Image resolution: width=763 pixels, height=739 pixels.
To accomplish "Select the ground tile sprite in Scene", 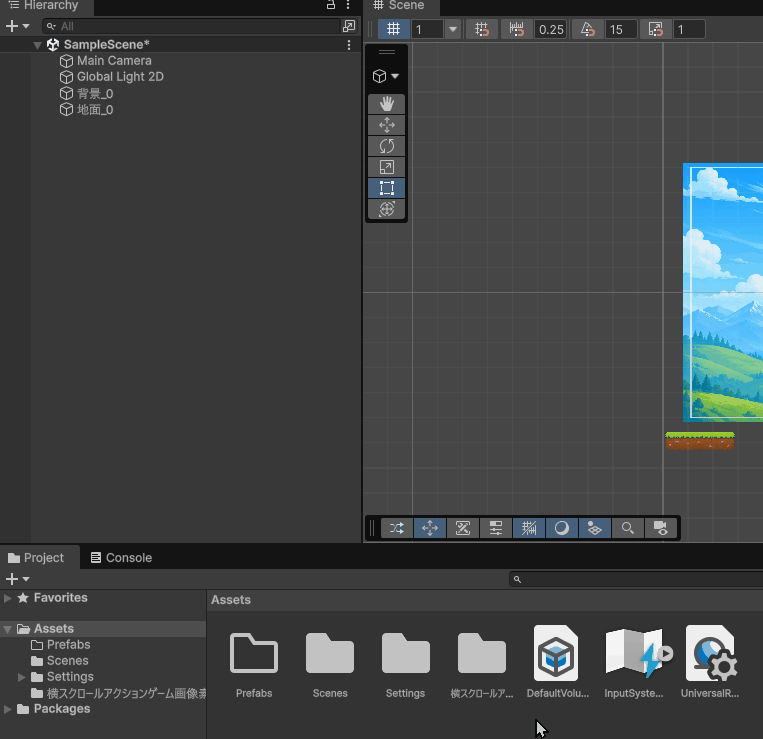I will 700,441.
